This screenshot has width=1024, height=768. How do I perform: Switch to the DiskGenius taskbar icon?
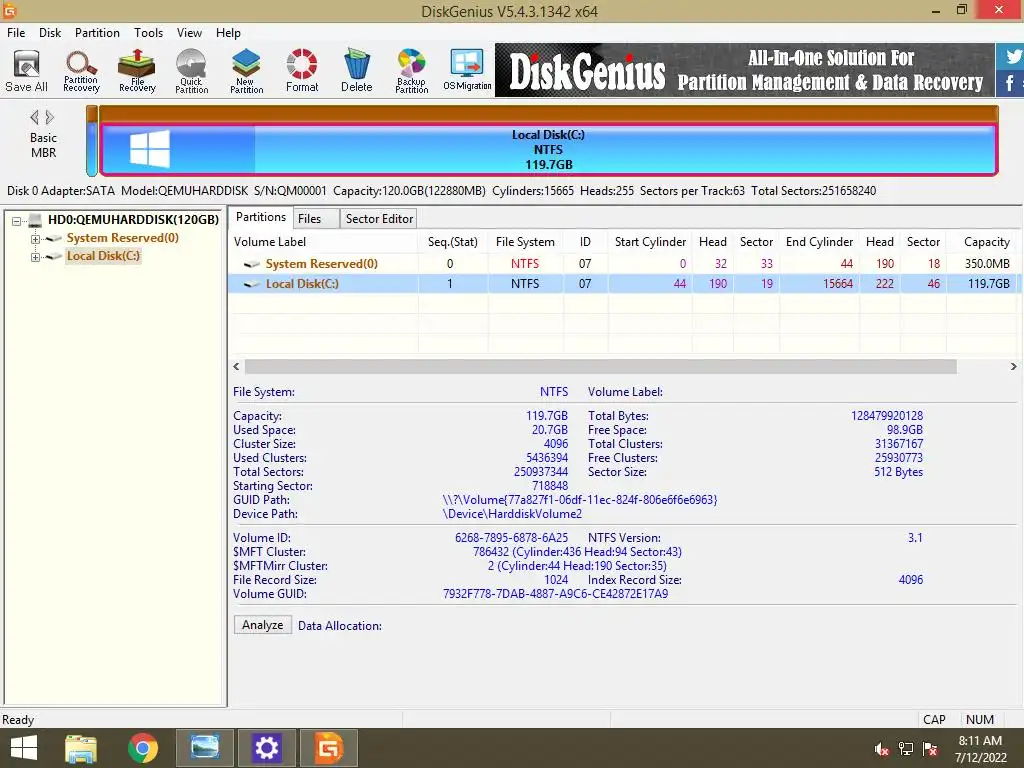click(328, 748)
